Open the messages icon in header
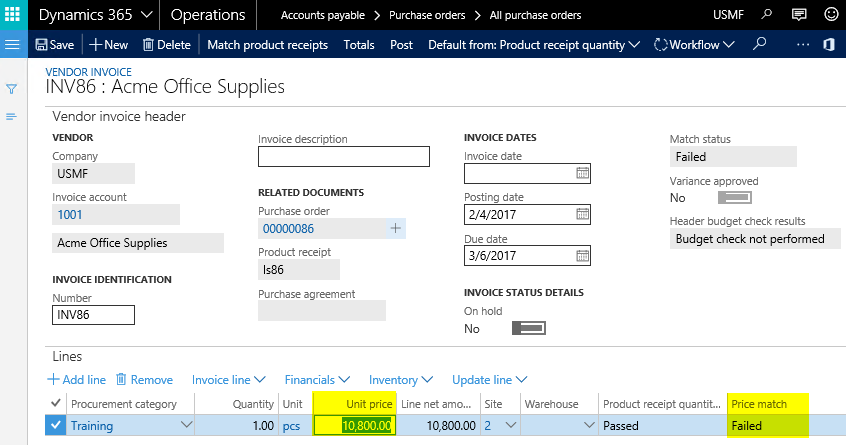The width and height of the screenshot is (846, 445). coord(798,15)
